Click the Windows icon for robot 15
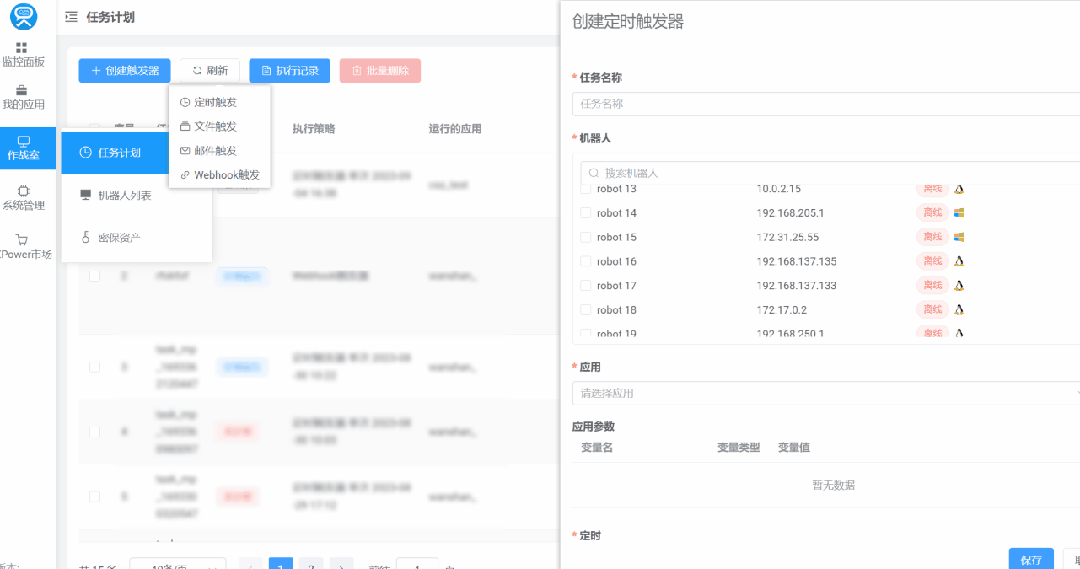Image resolution: width=1080 pixels, height=569 pixels. (x=959, y=237)
